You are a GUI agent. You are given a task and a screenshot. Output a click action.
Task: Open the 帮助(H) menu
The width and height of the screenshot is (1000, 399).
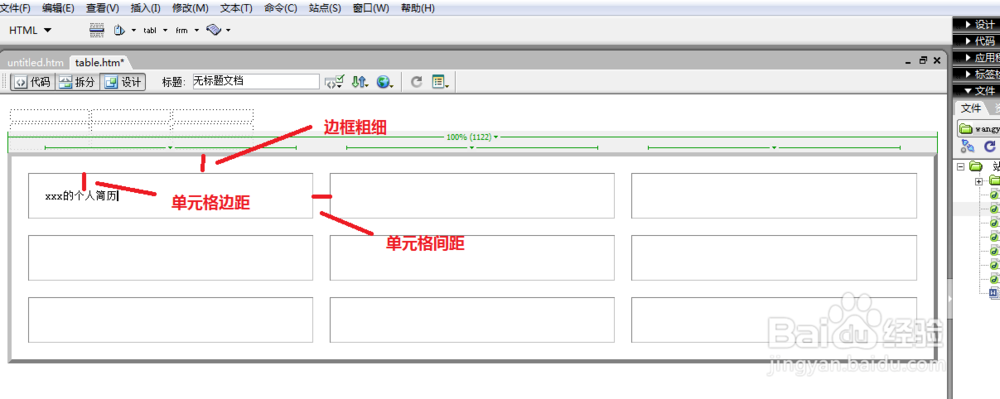(x=418, y=8)
